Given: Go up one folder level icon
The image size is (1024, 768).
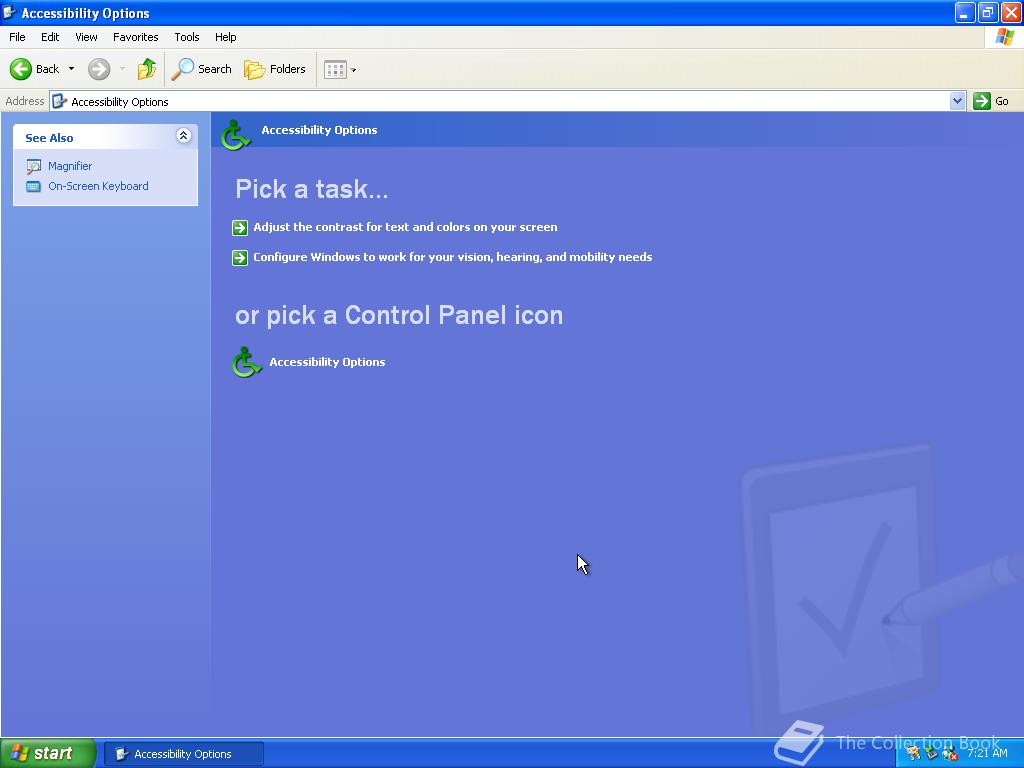Looking at the screenshot, I should 147,69.
